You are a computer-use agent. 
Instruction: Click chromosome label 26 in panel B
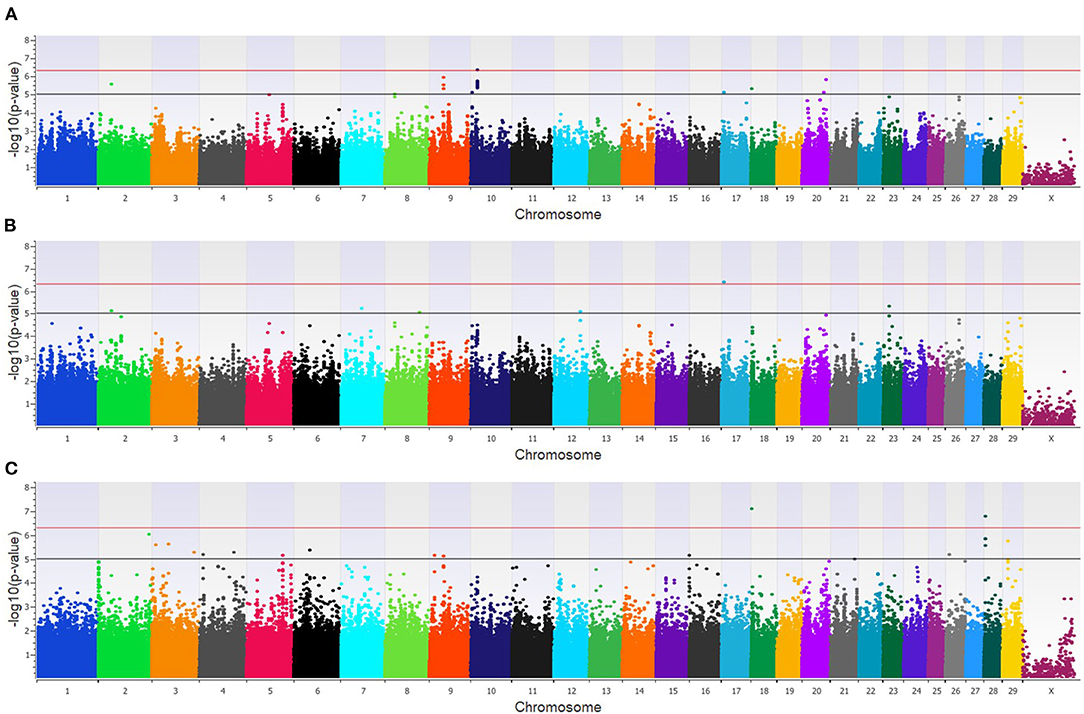click(955, 439)
